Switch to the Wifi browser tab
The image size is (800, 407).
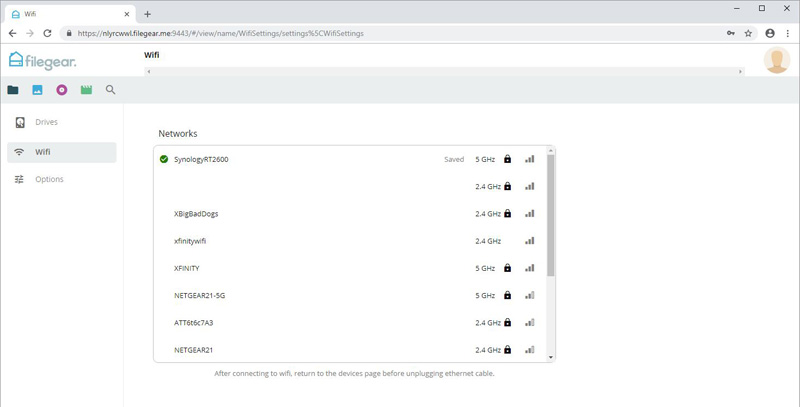click(69, 14)
